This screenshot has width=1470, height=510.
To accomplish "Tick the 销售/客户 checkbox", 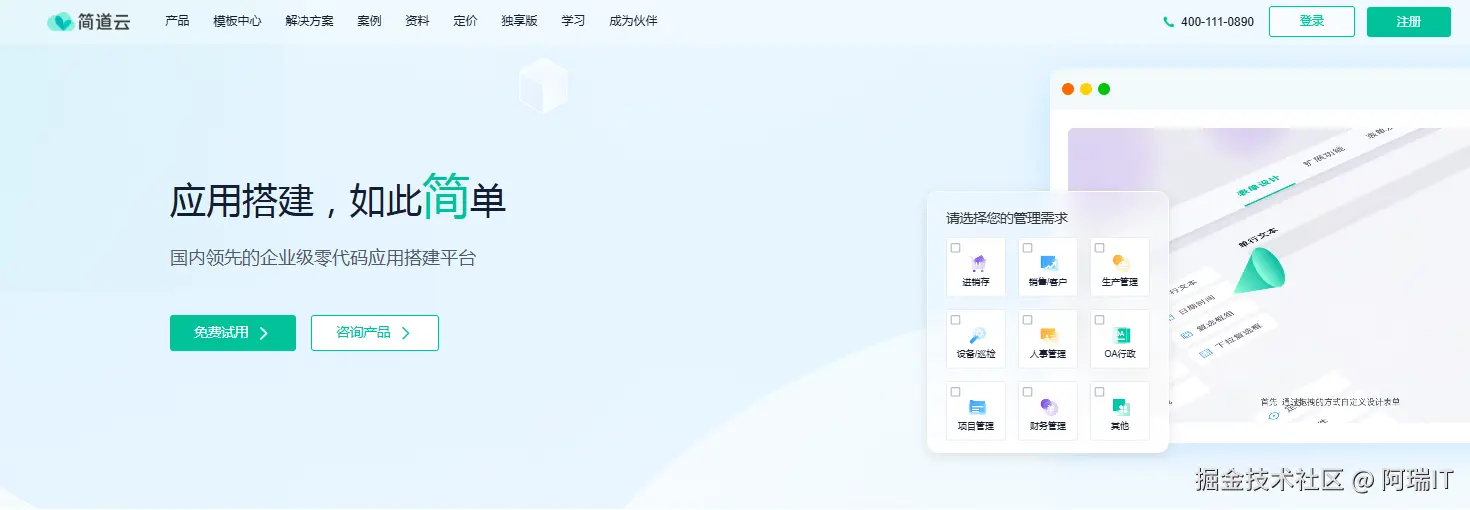I will [1028, 248].
